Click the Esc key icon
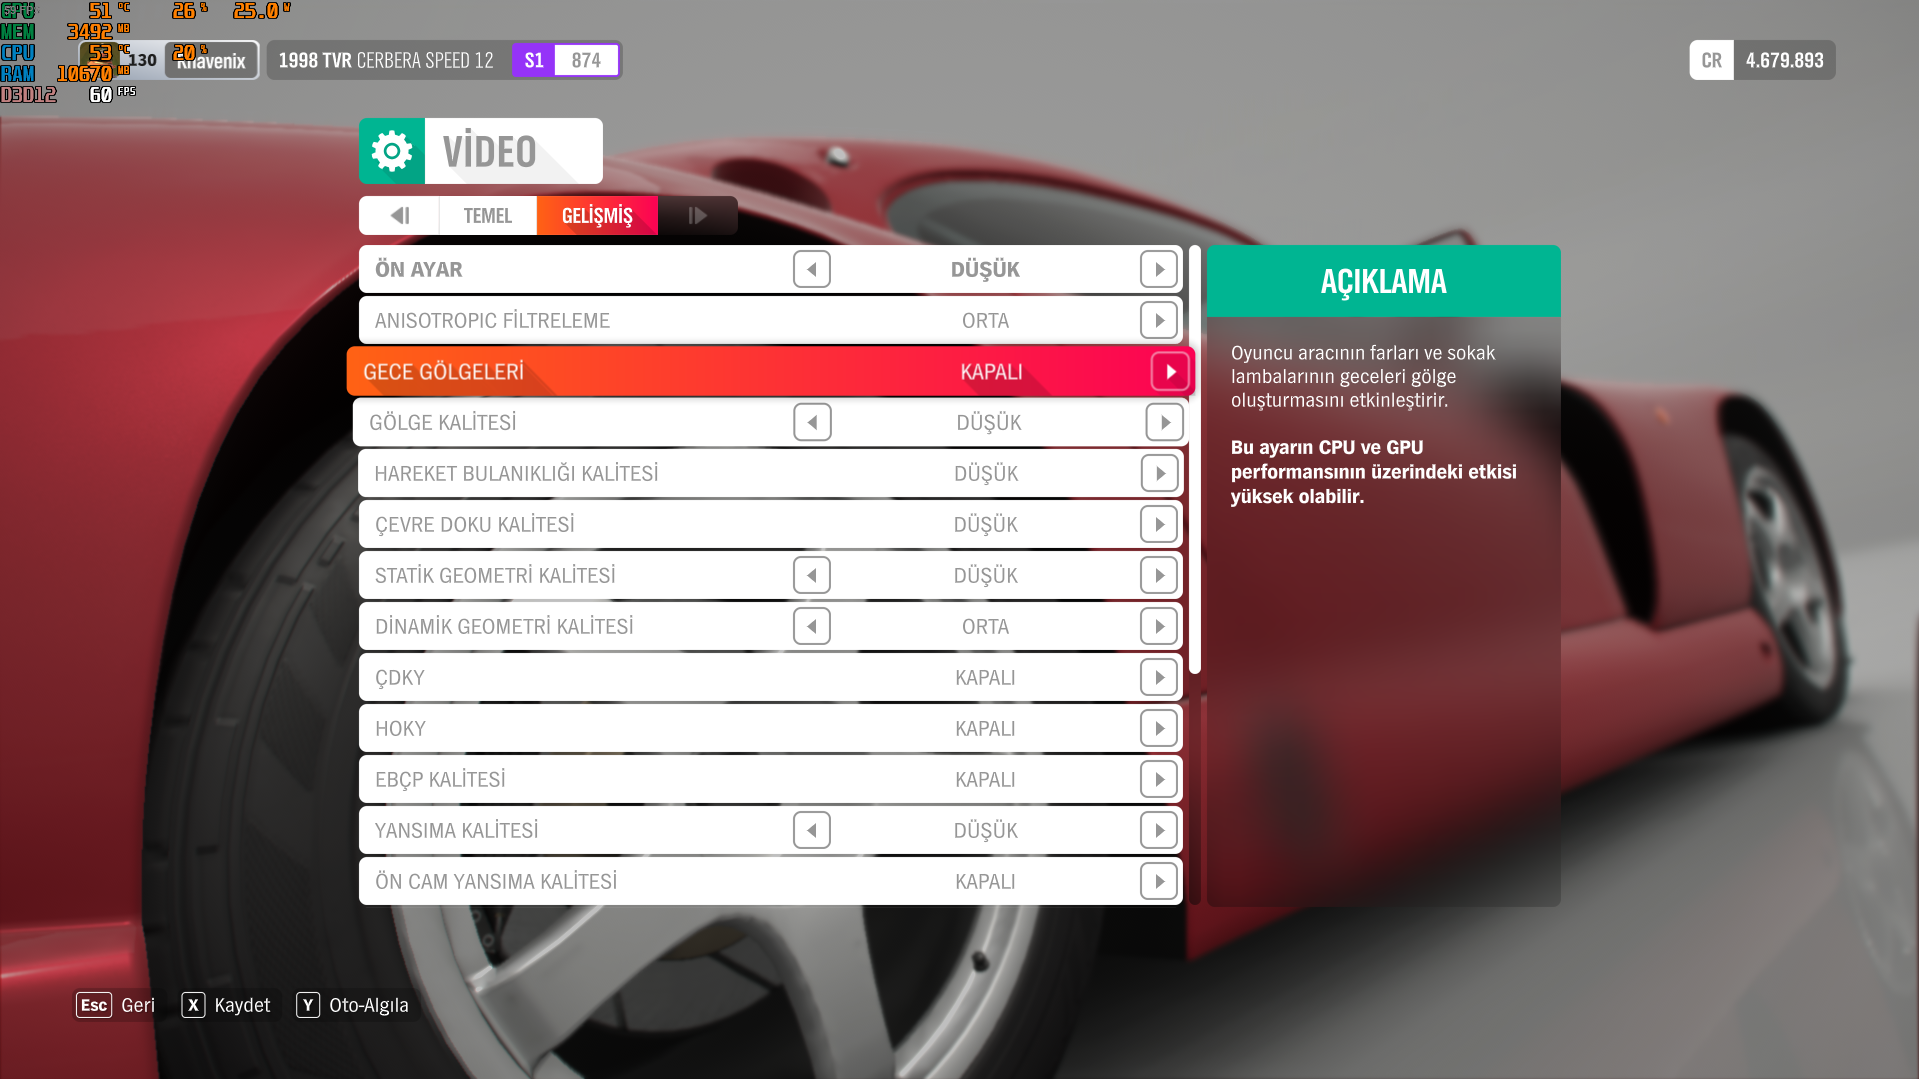This screenshot has height=1079, width=1919. tap(94, 1005)
